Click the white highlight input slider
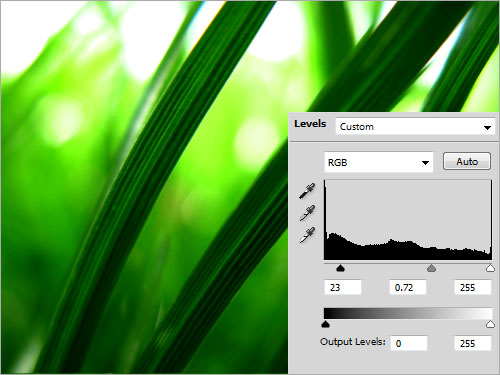 [490, 268]
